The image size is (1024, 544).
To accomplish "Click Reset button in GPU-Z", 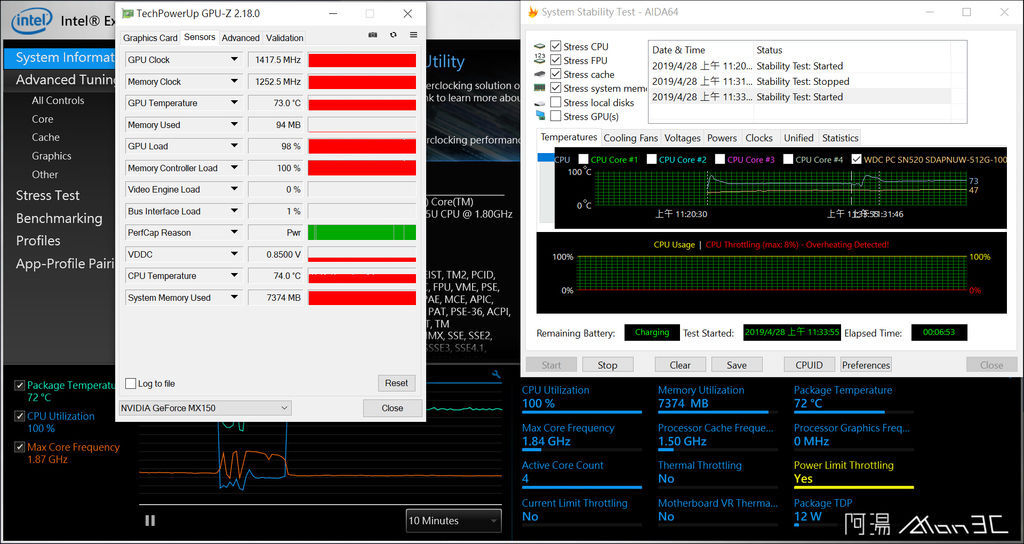I will [x=396, y=383].
